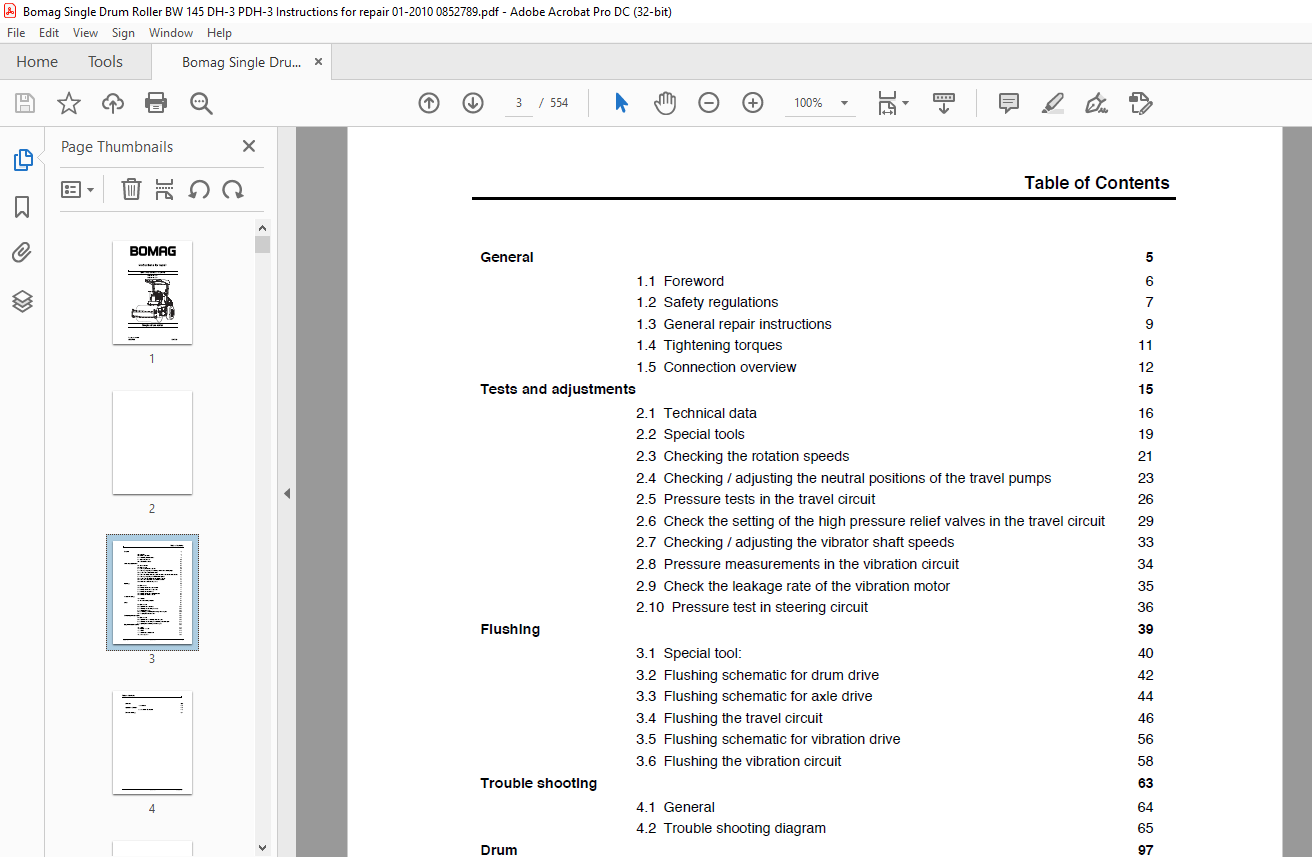Close the Page Thumbnails panel
Viewport: 1312px width, 857px height.
[249, 146]
